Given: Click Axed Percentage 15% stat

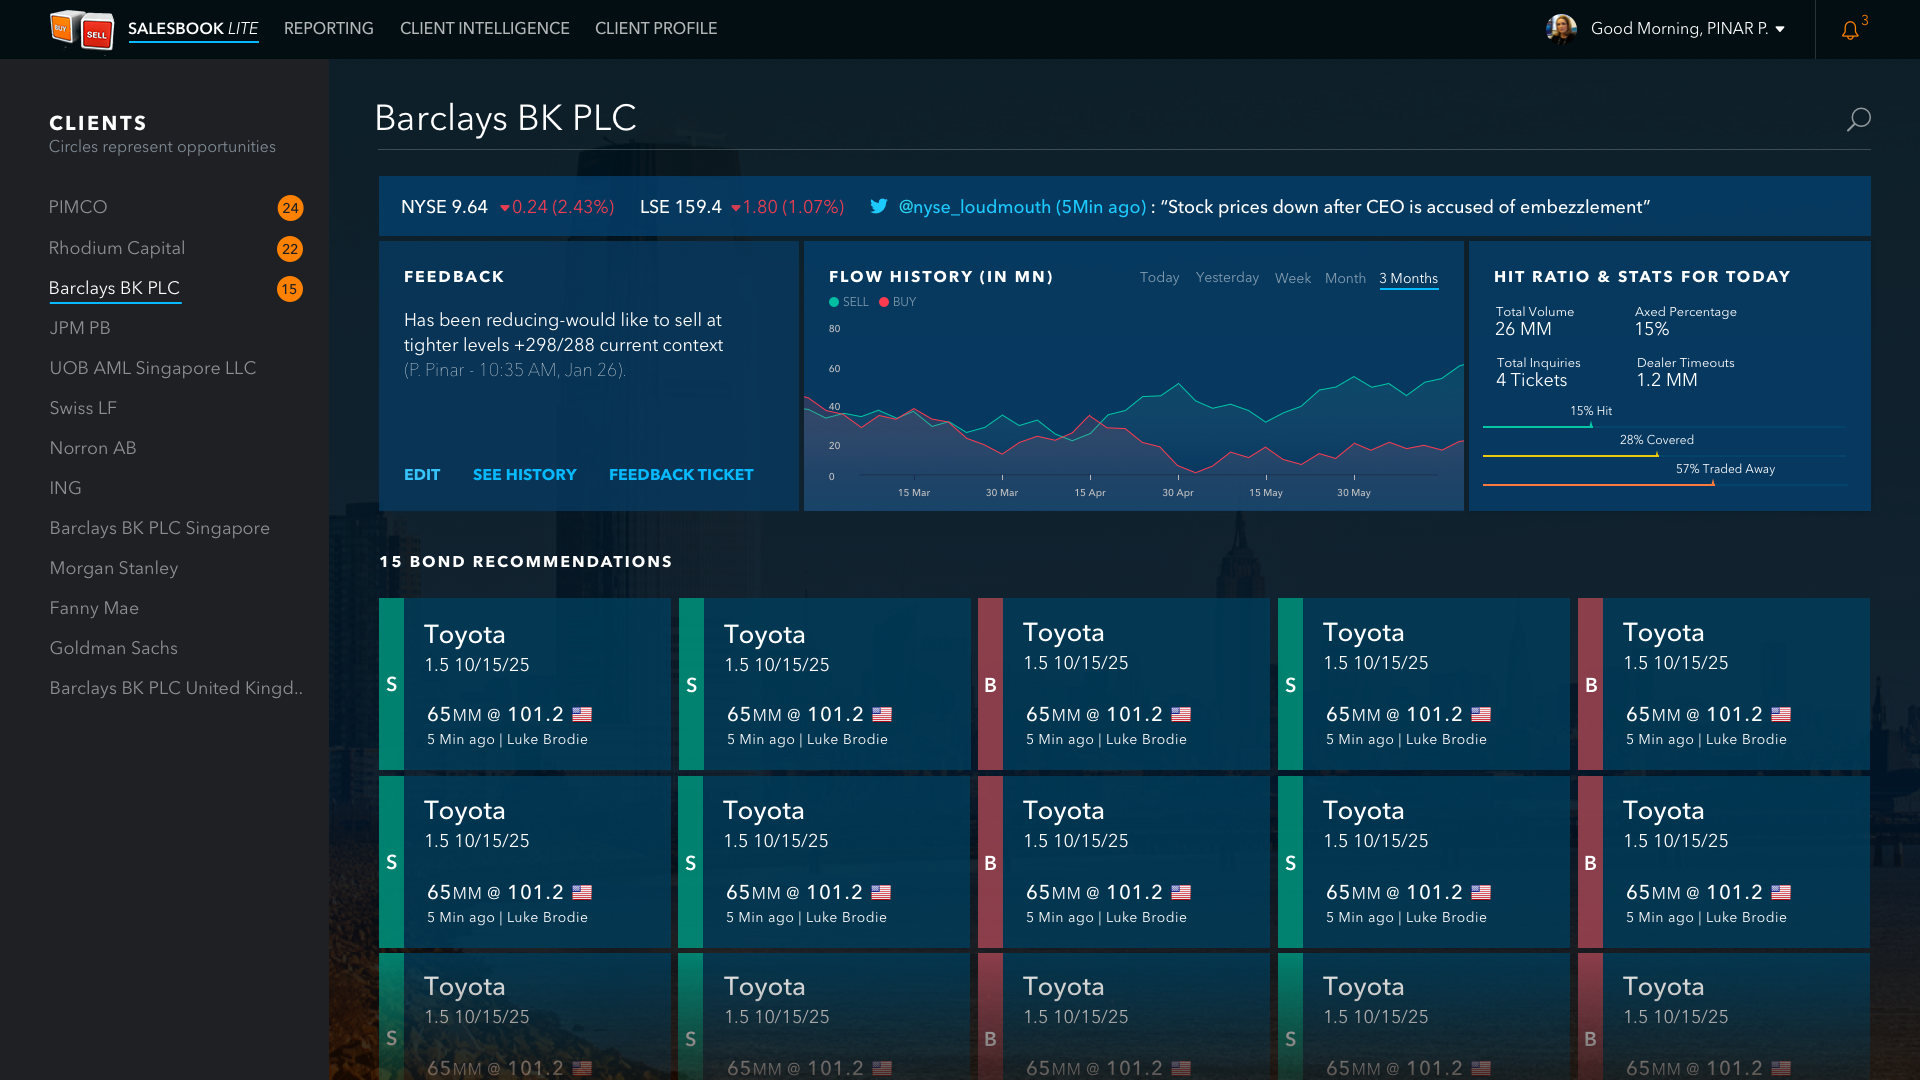Looking at the screenshot, I should [x=1685, y=321].
